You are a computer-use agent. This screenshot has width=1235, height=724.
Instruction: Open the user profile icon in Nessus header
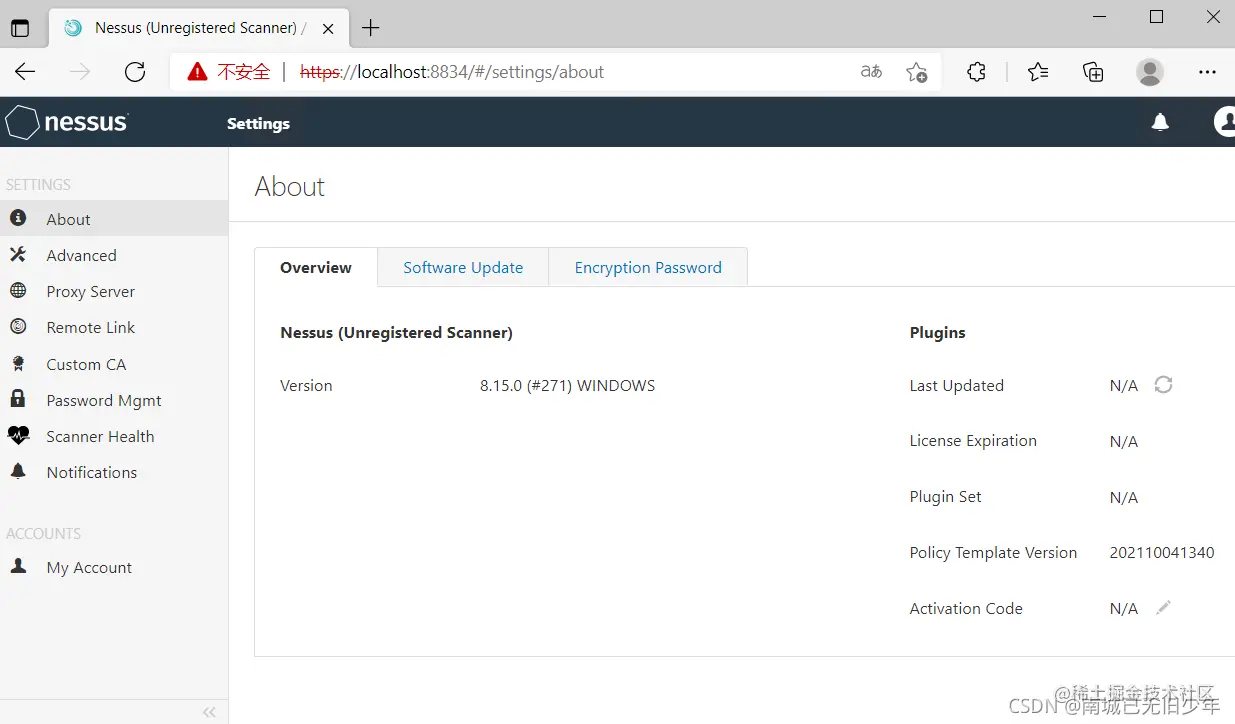1225,122
